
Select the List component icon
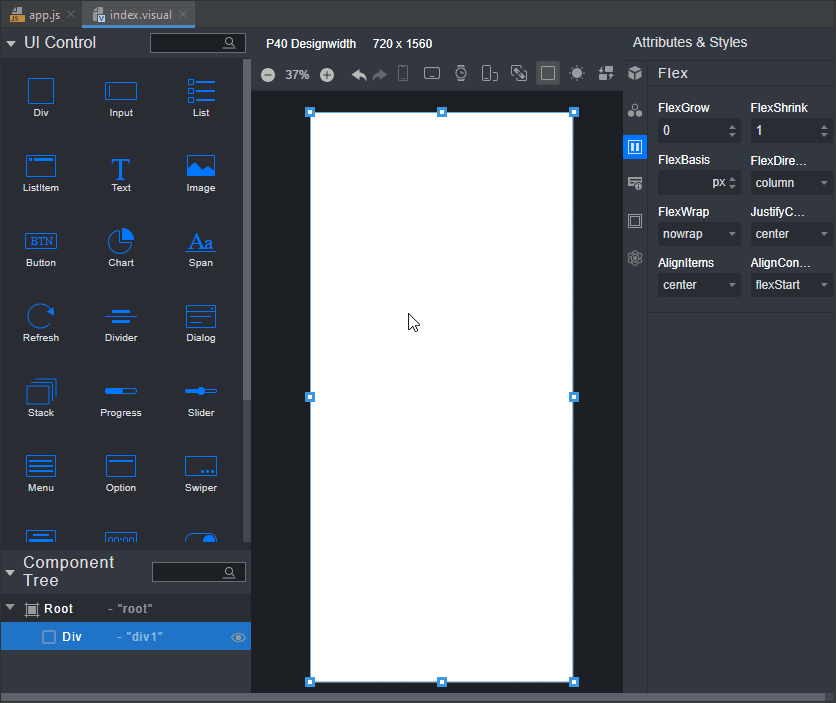tap(201, 91)
